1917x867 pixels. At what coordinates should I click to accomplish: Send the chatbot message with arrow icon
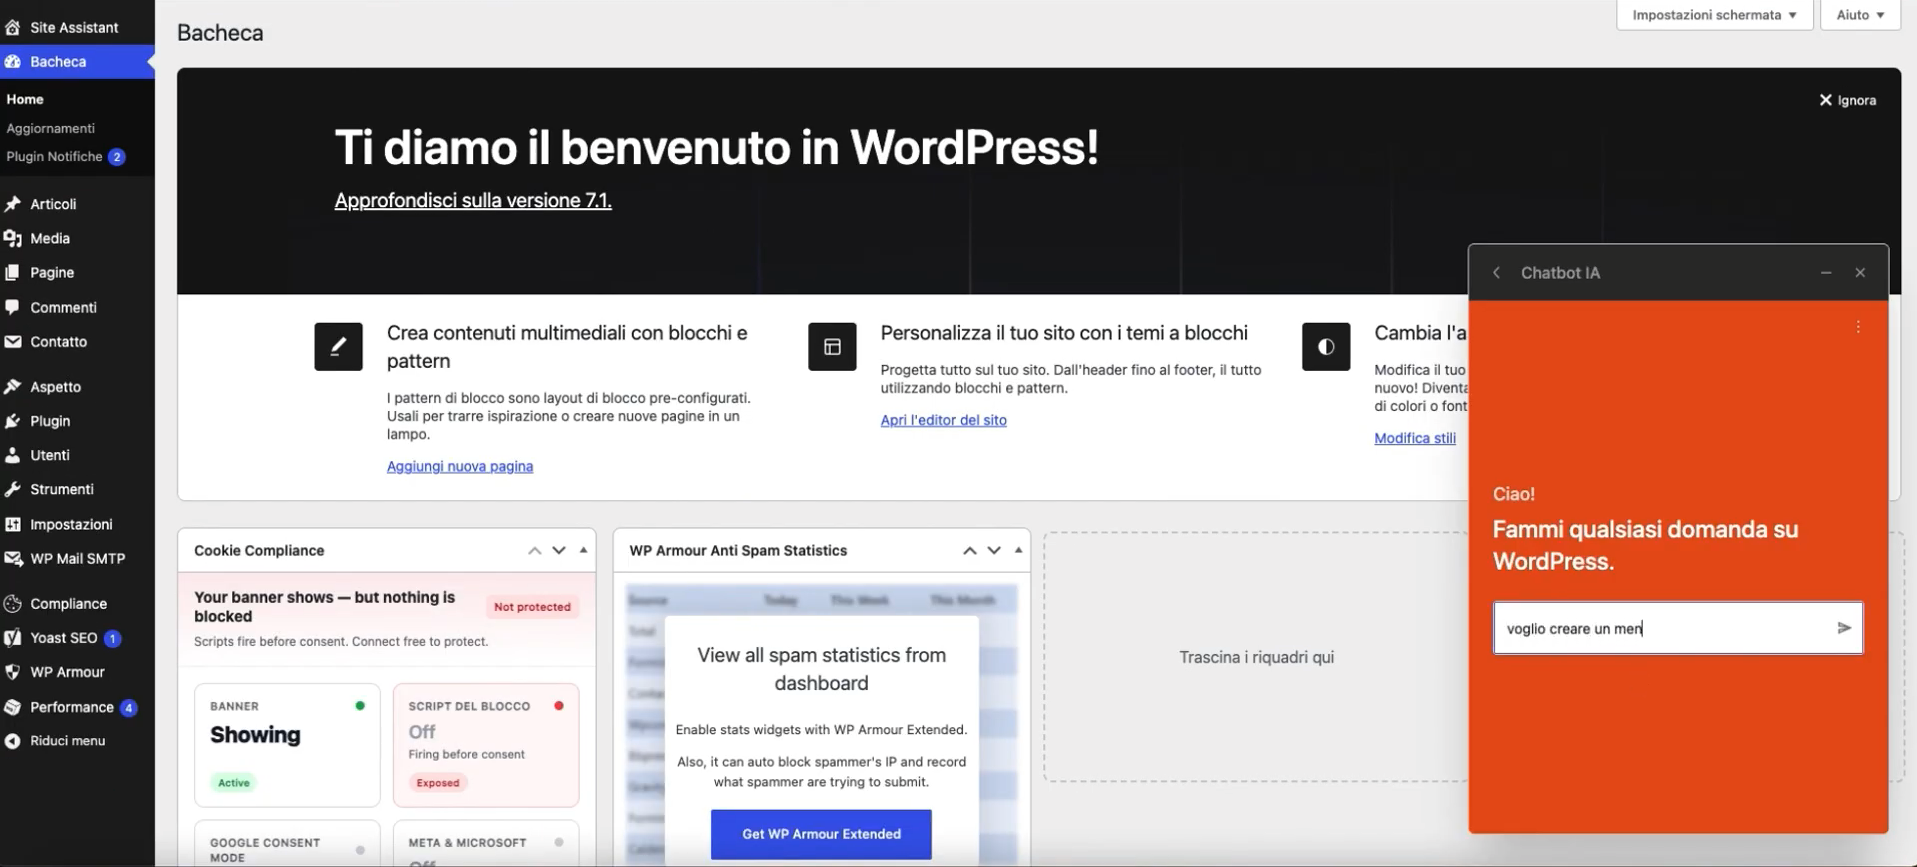1844,628
